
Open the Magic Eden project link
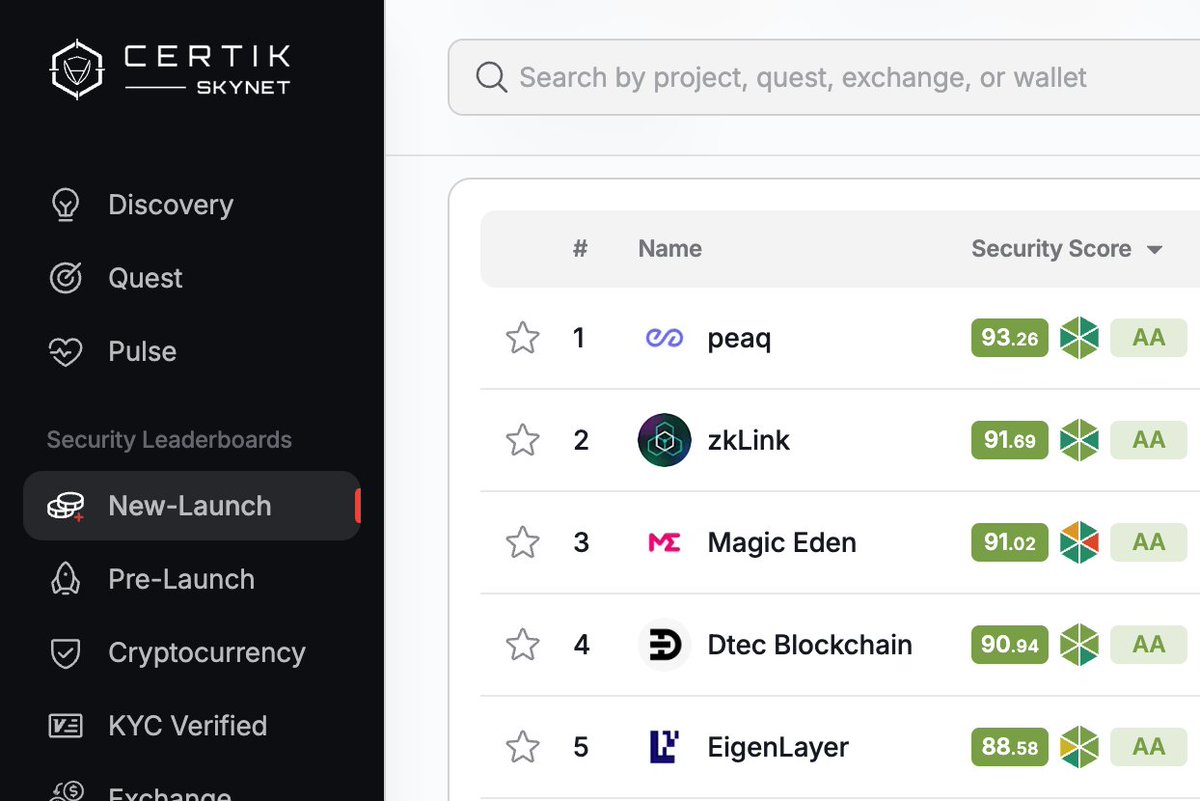(x=782, y=543)
